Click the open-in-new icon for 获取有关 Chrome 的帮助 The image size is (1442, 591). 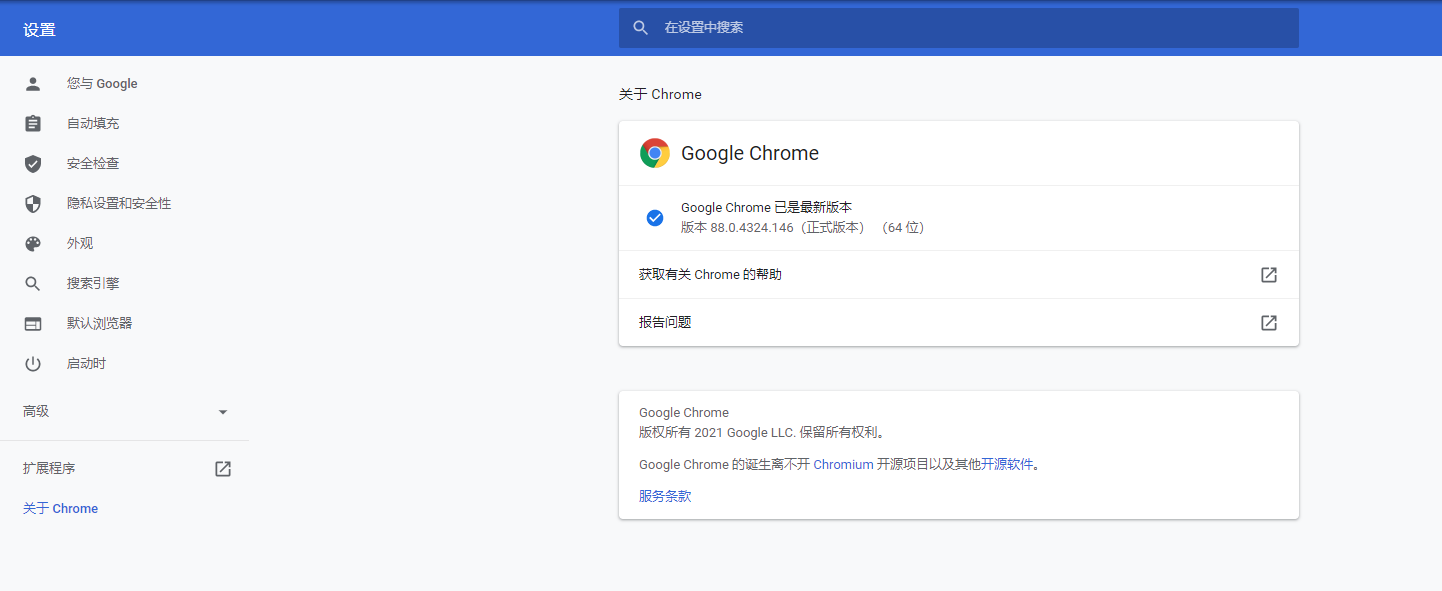[x=1269, y=275]
